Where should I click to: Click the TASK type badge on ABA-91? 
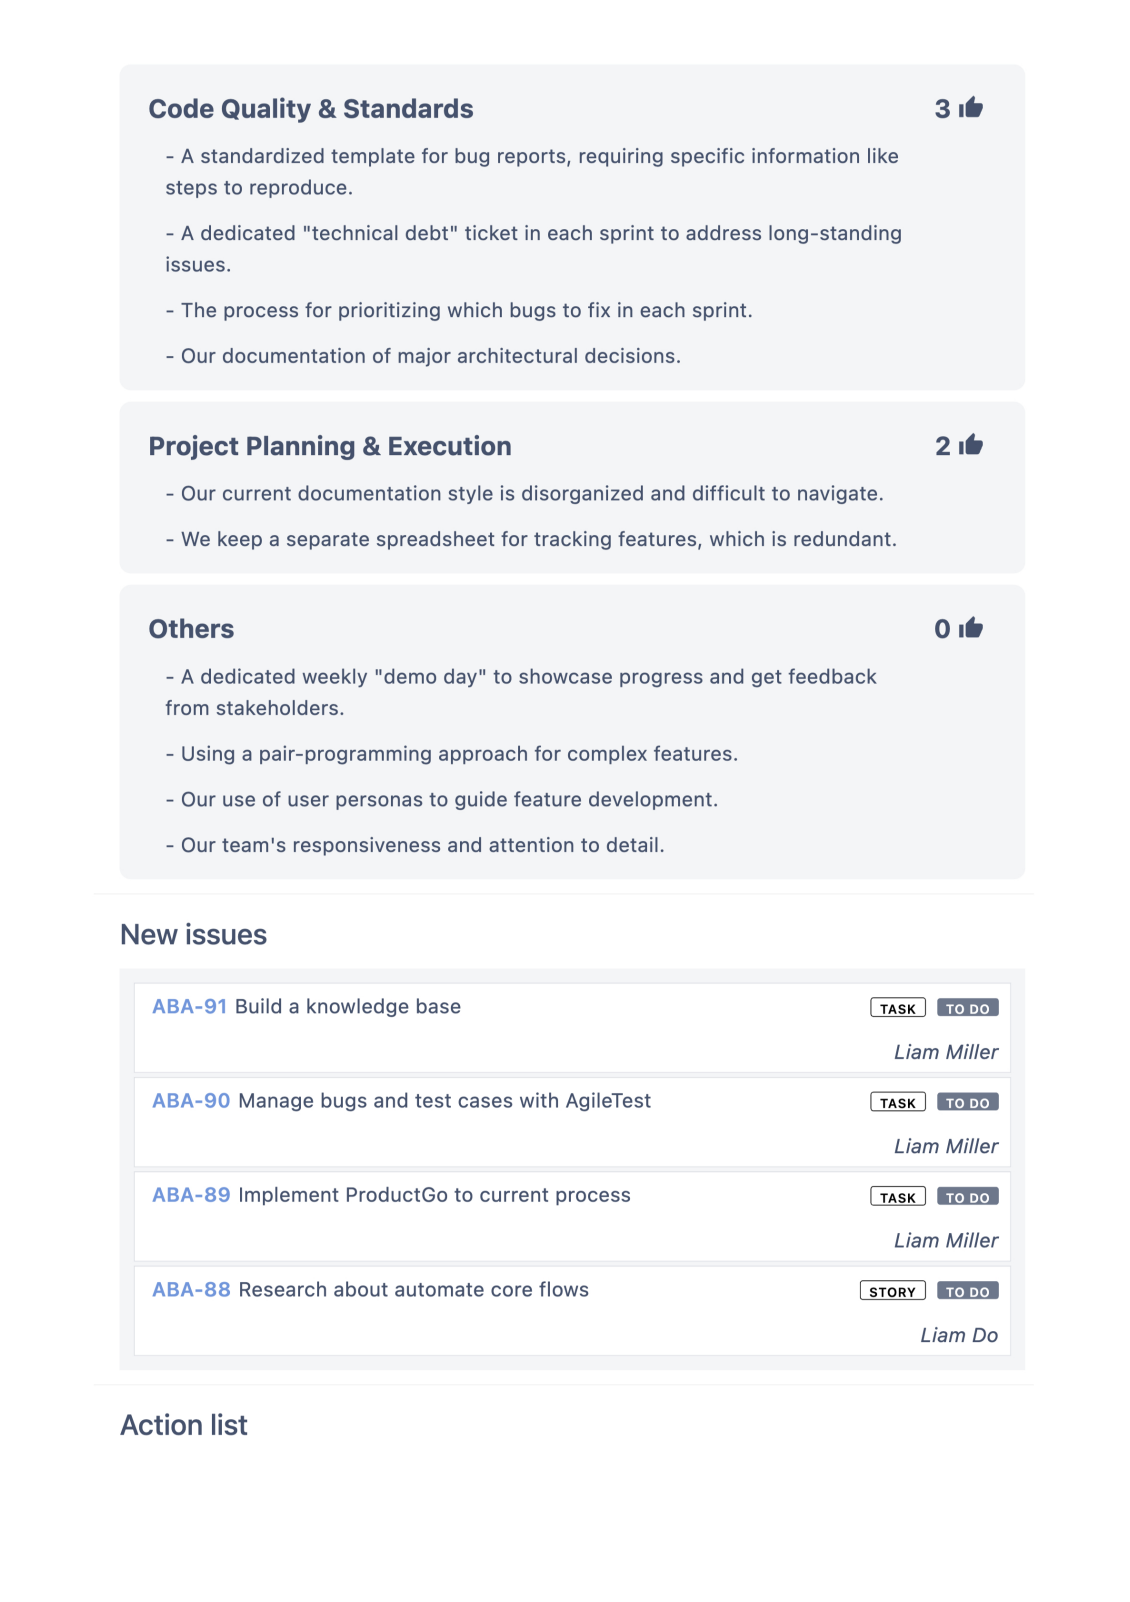[897, 1008]
